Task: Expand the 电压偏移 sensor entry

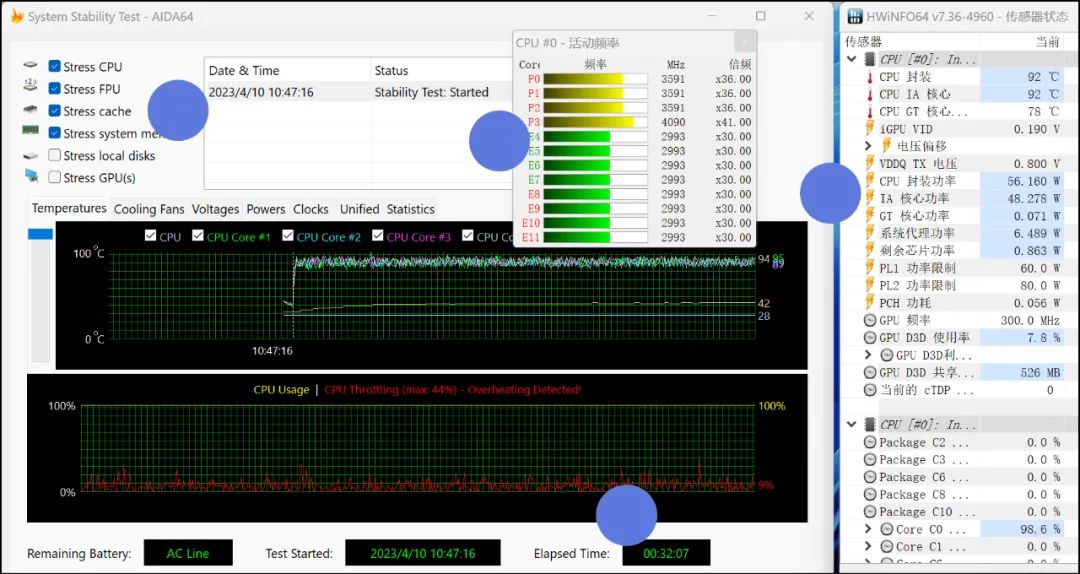Action: 868,146
